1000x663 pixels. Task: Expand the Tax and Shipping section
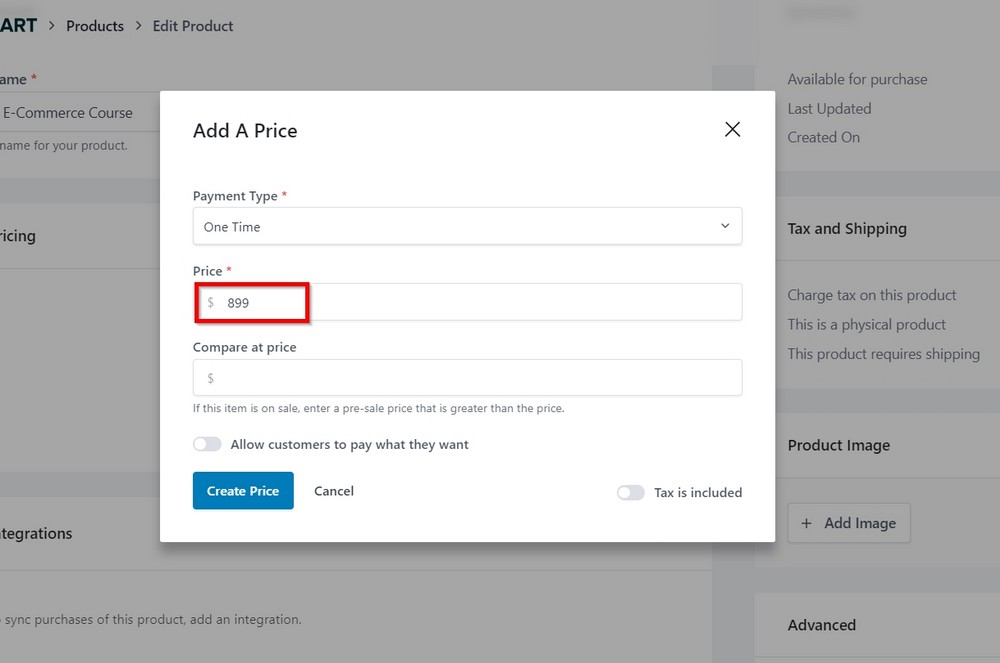click(847, 228)
